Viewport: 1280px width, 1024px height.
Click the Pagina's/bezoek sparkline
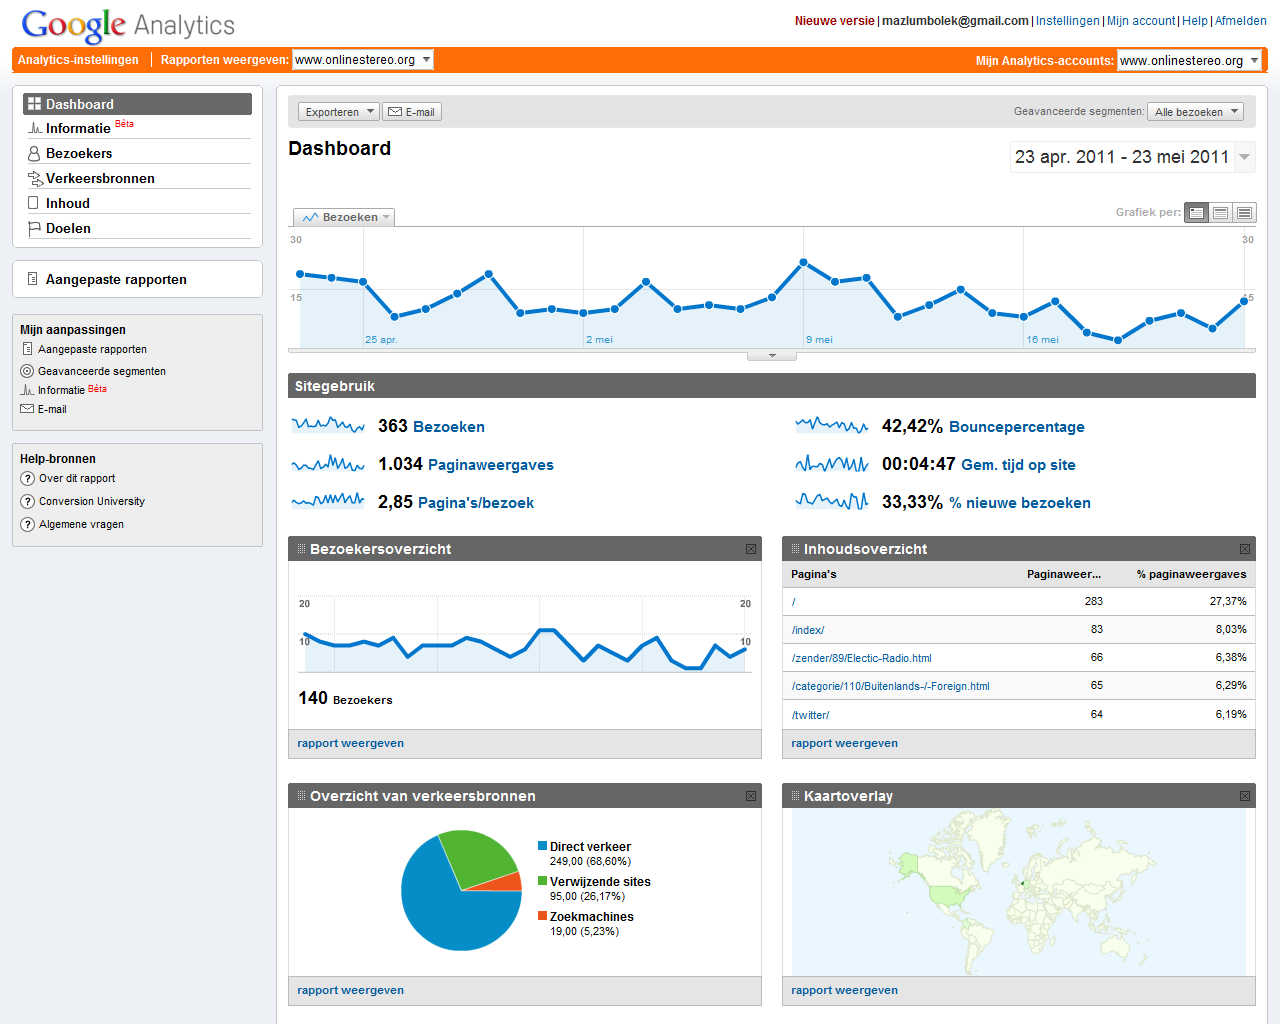click(x=328, y=501)
